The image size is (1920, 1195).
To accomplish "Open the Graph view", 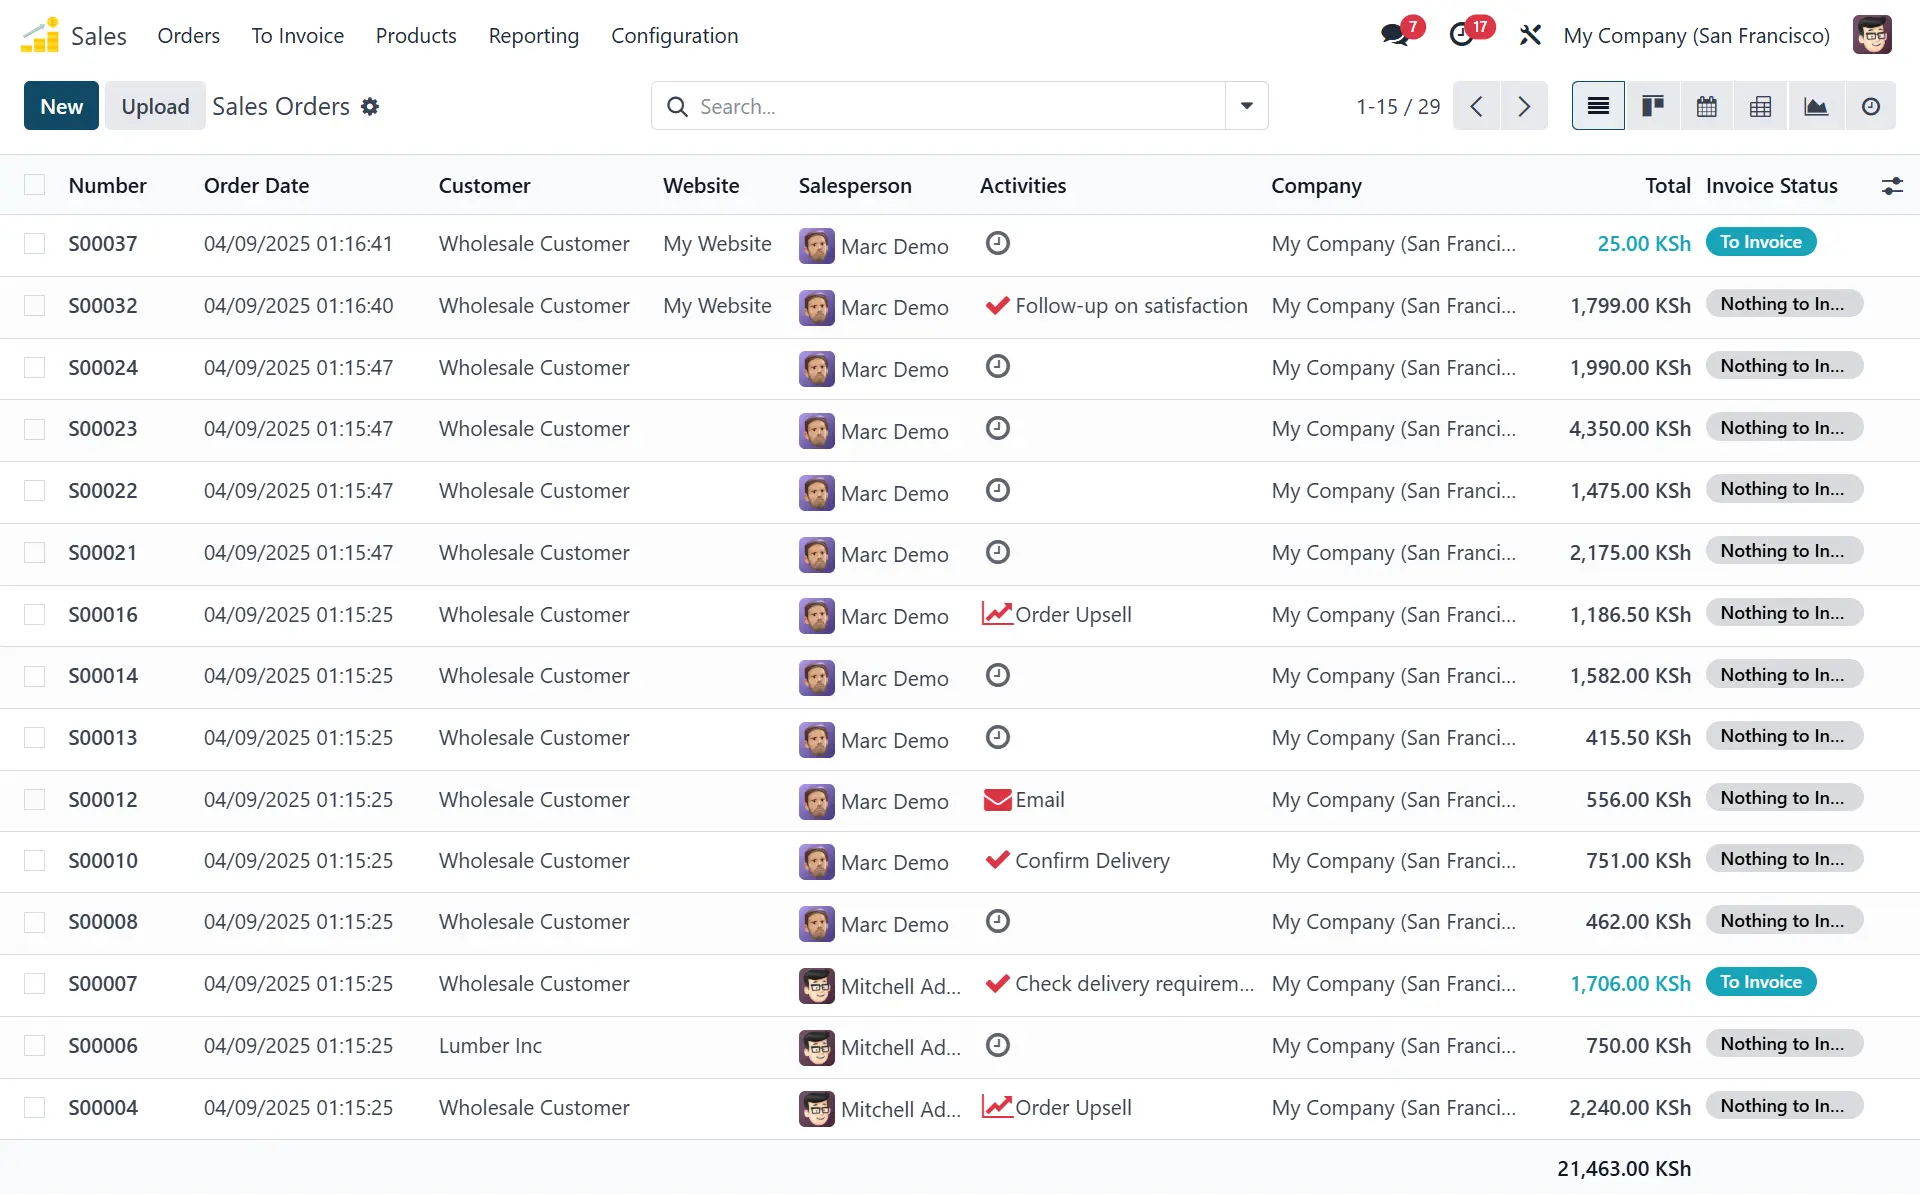I will click(1815, 106).
